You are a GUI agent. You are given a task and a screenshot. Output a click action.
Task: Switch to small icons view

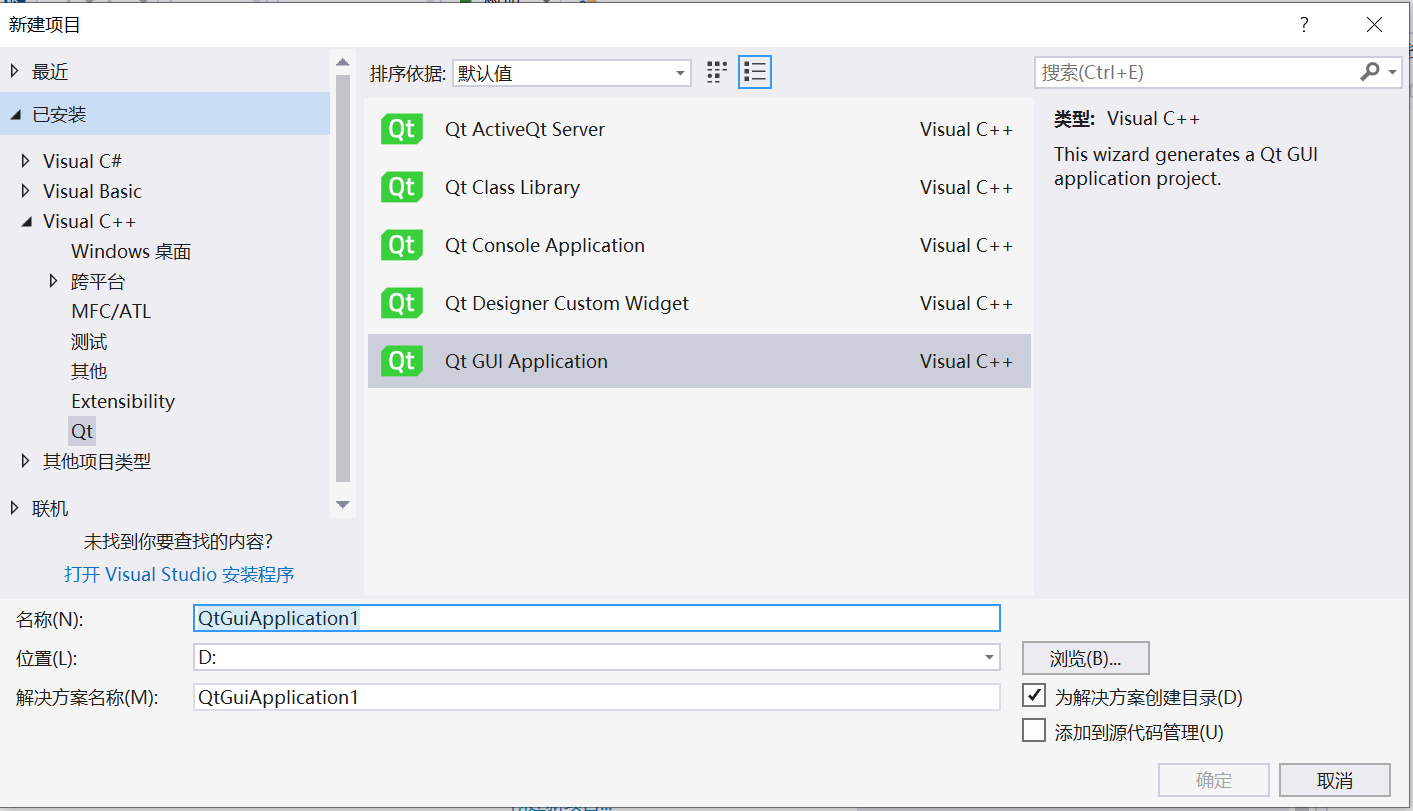click(716, 71)
